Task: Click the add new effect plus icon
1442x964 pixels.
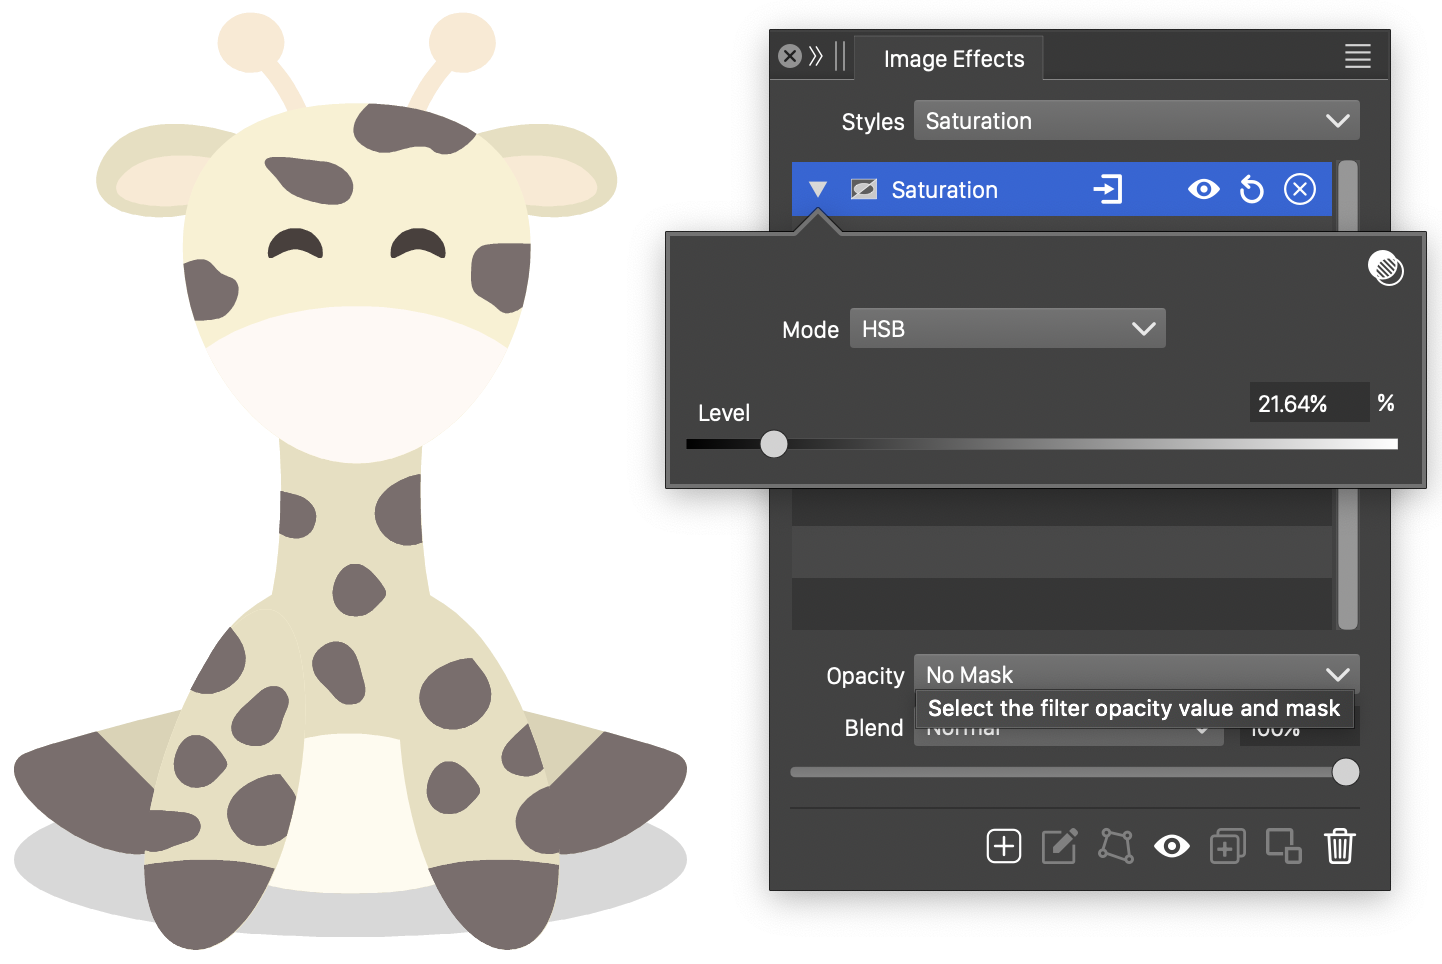Action: coord(1003,846)
